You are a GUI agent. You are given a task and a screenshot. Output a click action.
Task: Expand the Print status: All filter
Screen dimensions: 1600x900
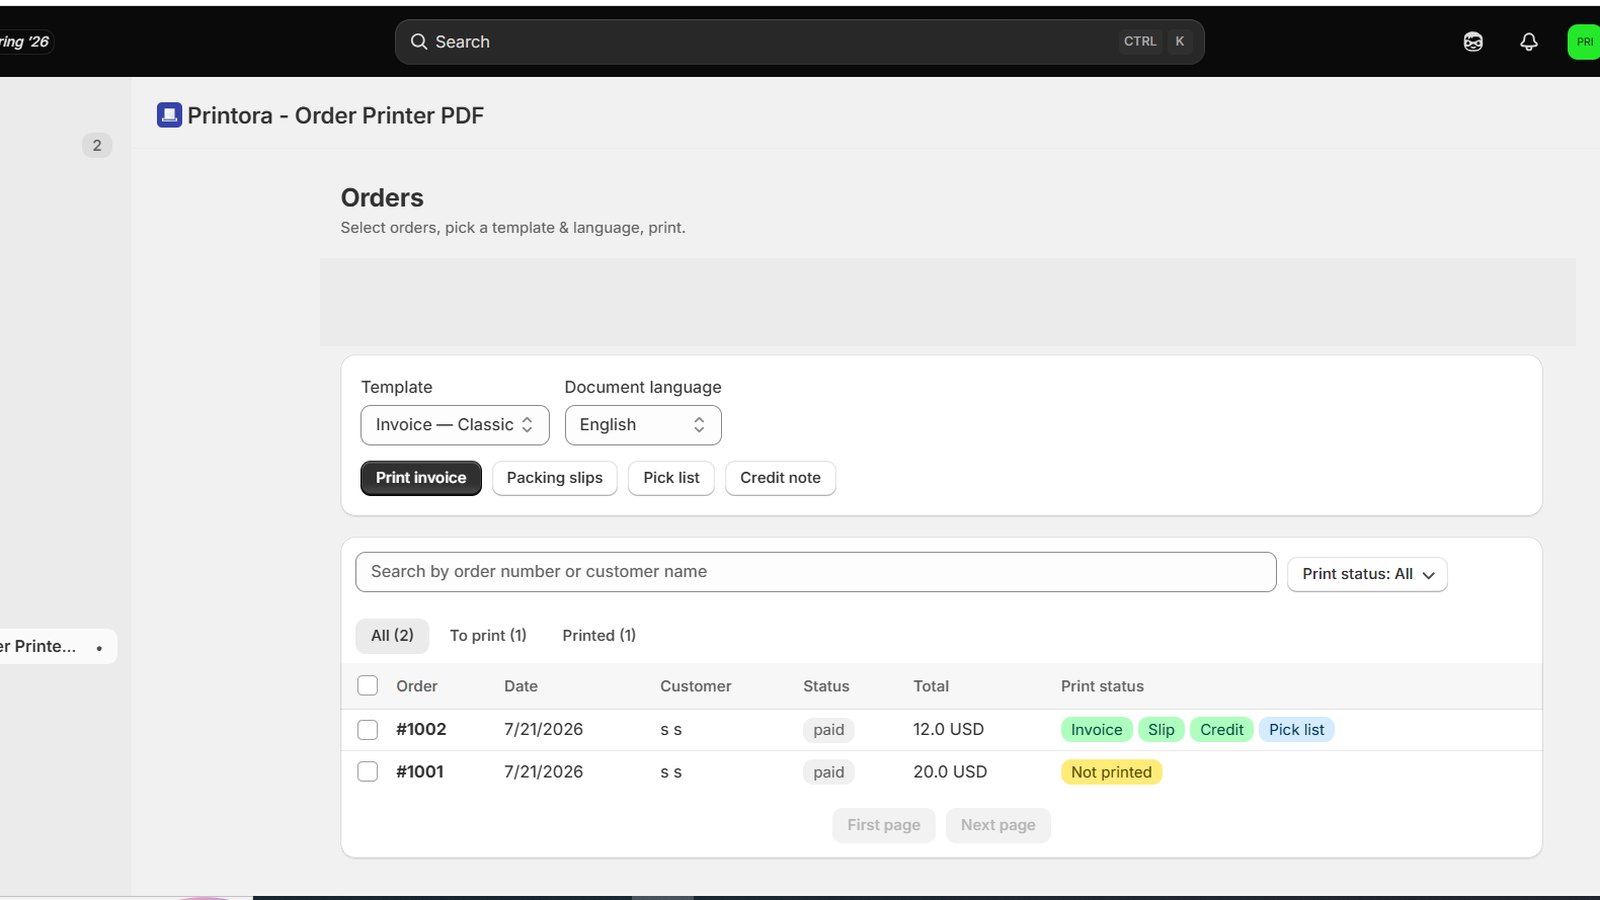point(1367,574)
